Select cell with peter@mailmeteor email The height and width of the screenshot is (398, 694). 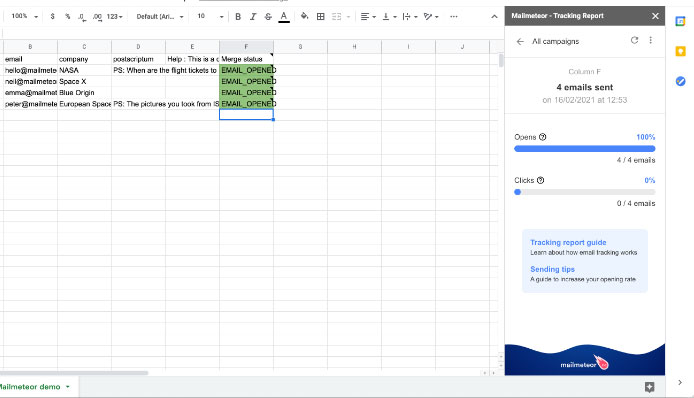coord(31,104)
